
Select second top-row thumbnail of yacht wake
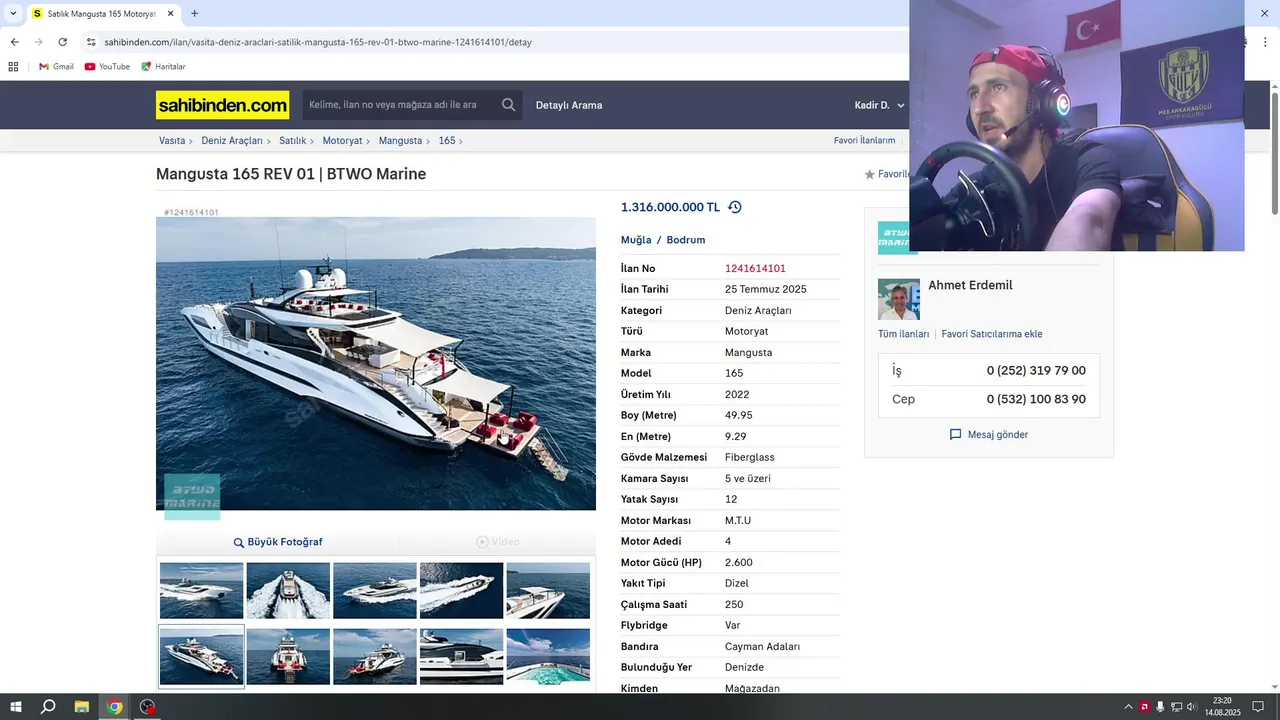pos(288,590)
